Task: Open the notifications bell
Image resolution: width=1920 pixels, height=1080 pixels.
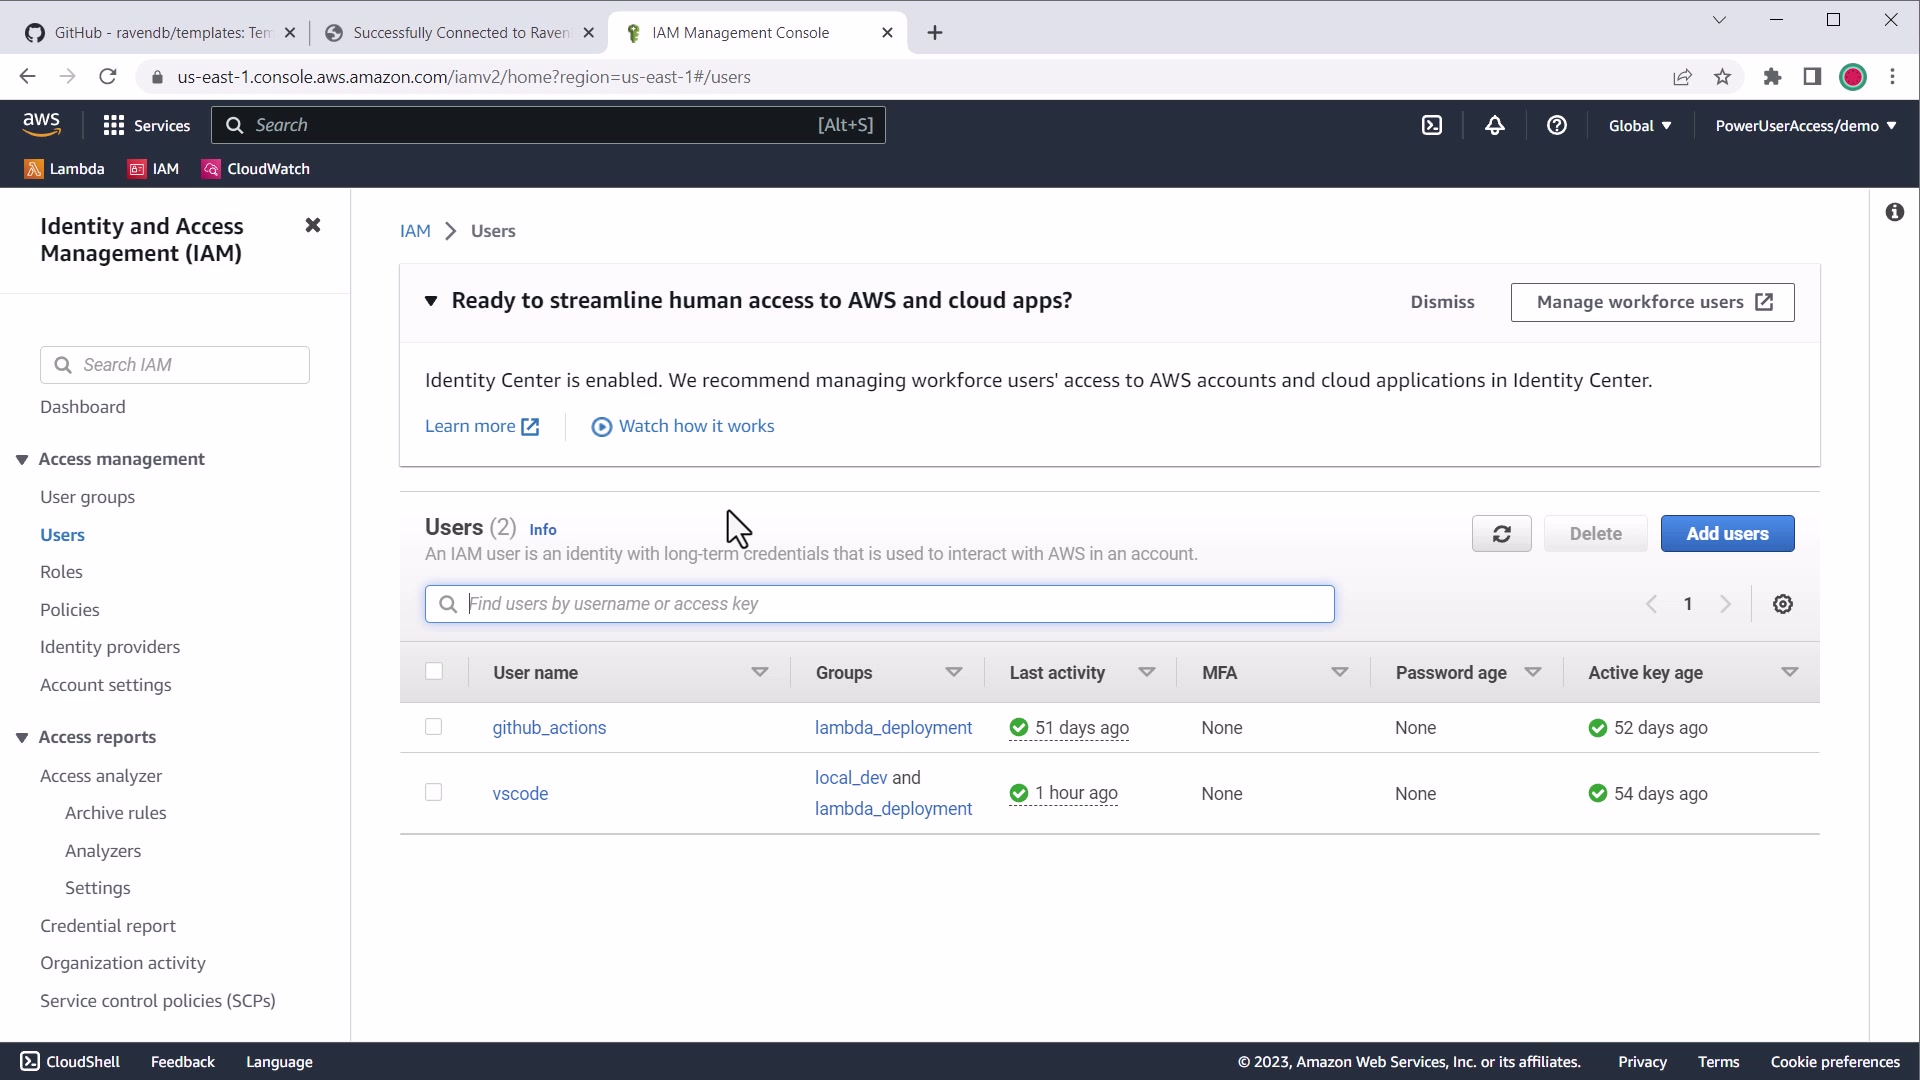Action: coord(1495,125)
